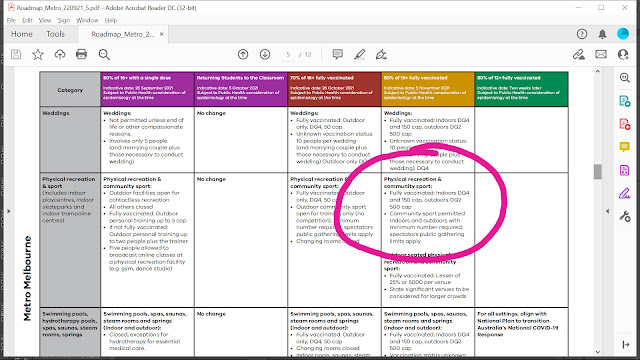Image resolution: width=640 pixels, height=360 pixels.
Task: Go to previous page arrow
Action: click(243, 54)
